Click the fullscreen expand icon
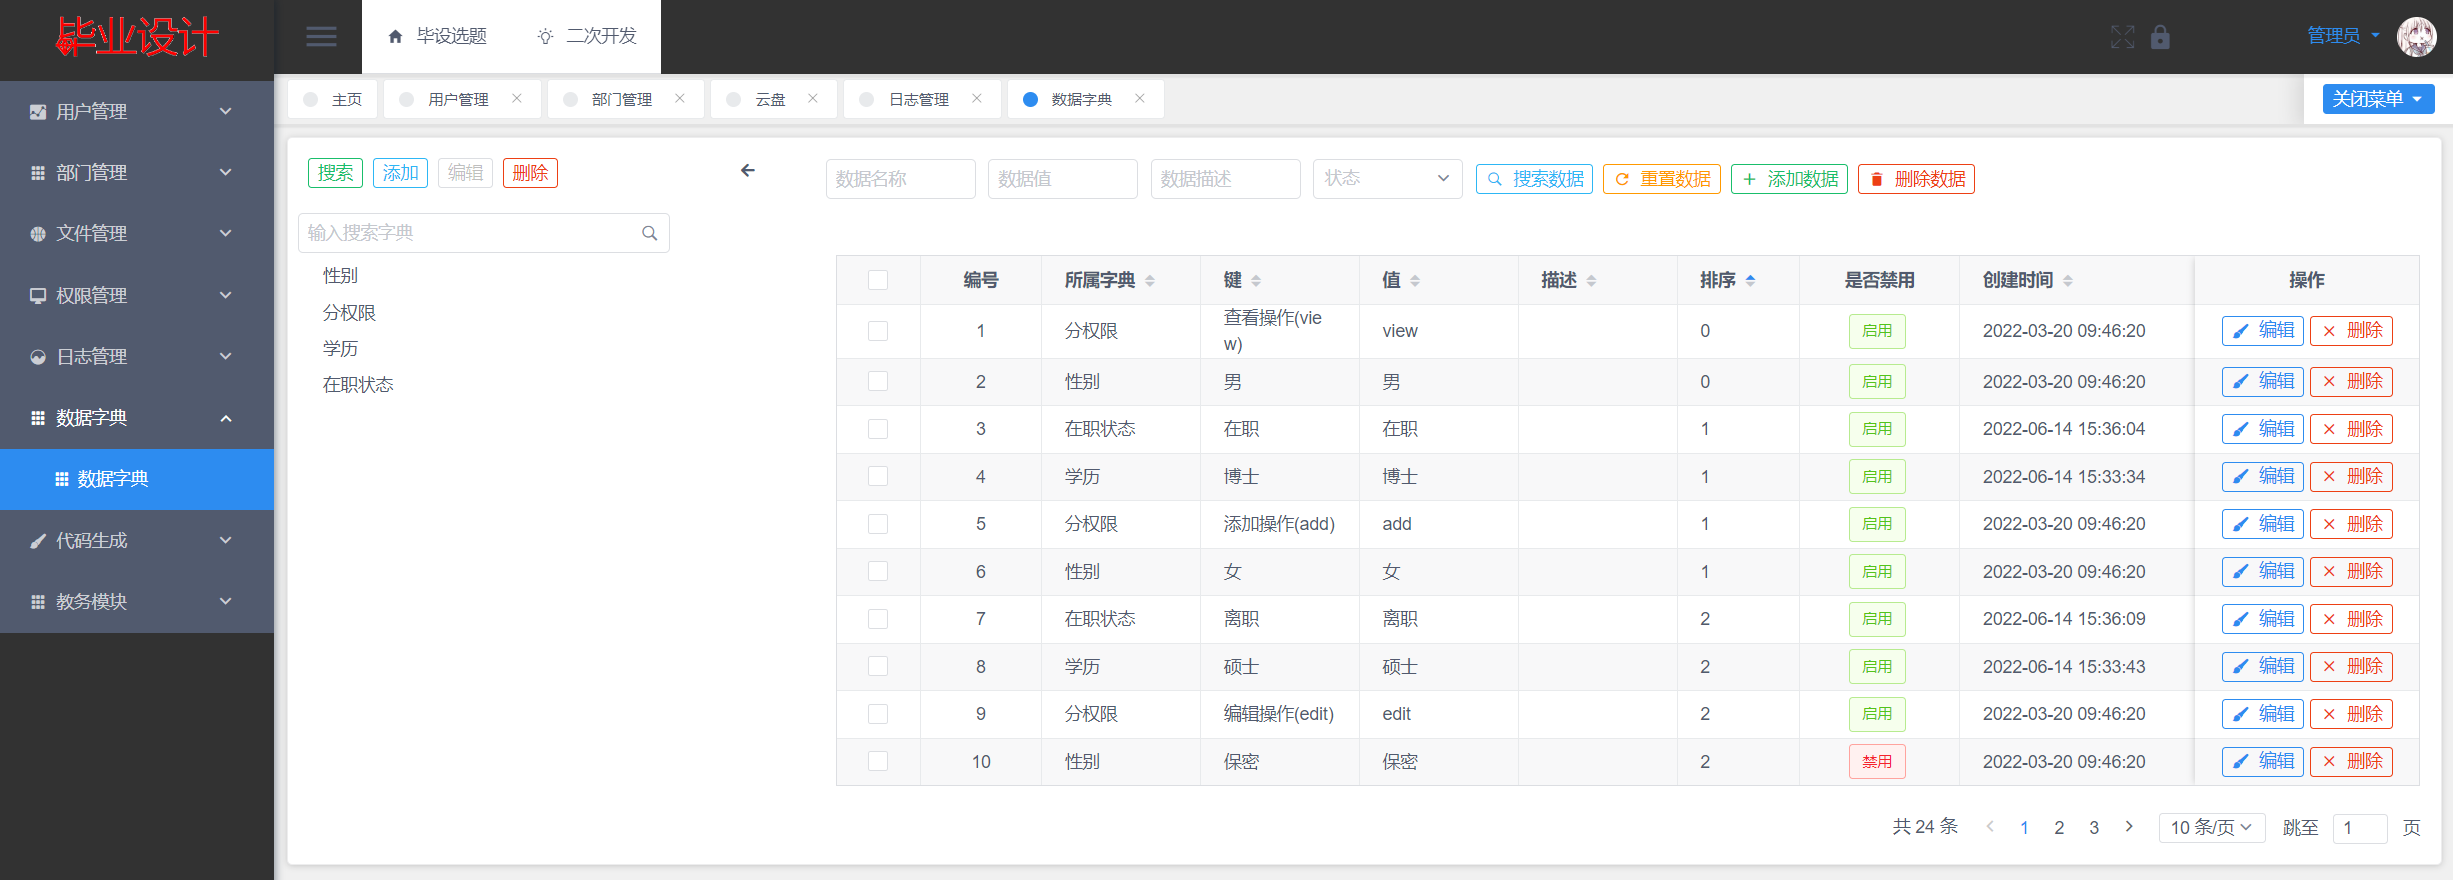This screenshot has height=880, width=2453. coord(2122,37)
